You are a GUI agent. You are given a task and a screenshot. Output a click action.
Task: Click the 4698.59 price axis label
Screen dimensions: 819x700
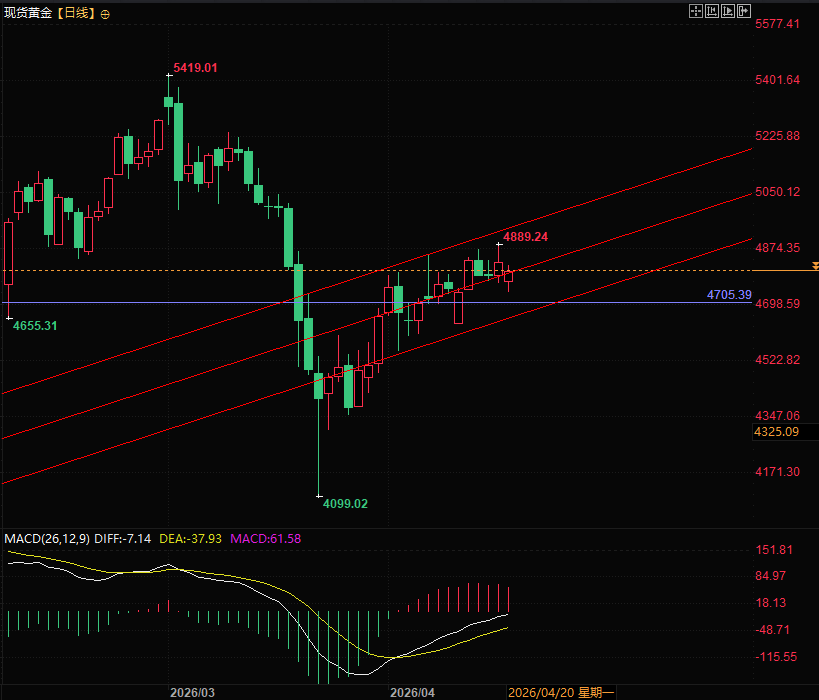[777, 304]
